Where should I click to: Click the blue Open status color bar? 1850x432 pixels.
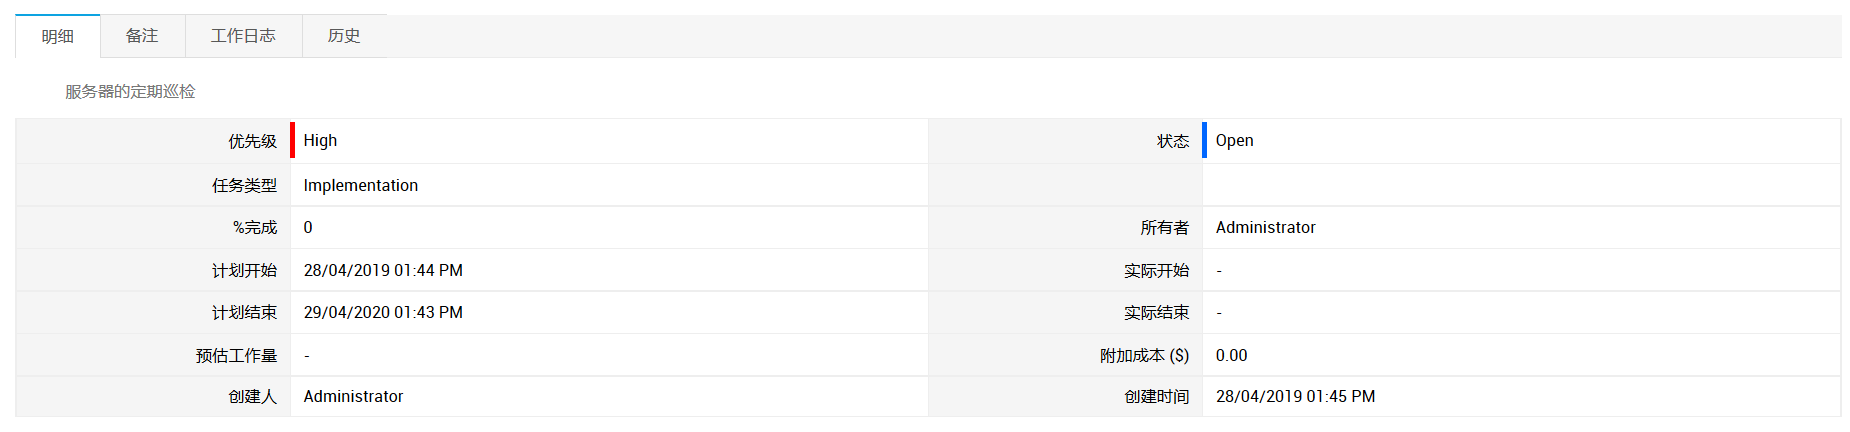[1205, 141]
